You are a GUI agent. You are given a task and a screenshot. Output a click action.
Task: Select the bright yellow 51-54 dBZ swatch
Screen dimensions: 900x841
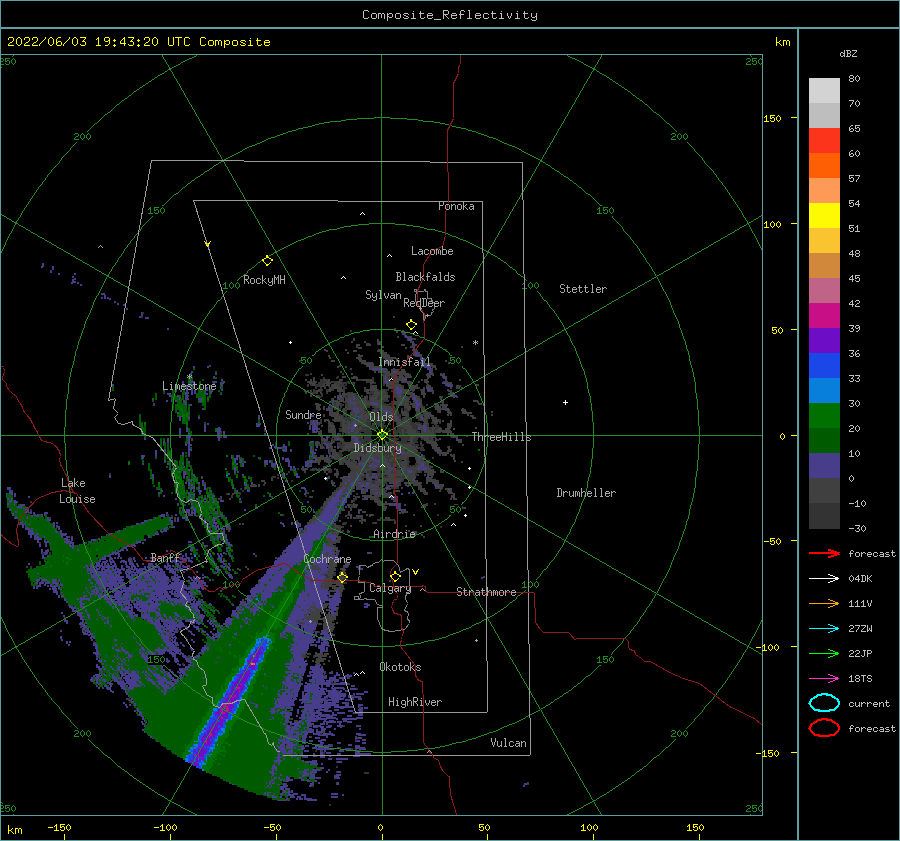(824, 215)
